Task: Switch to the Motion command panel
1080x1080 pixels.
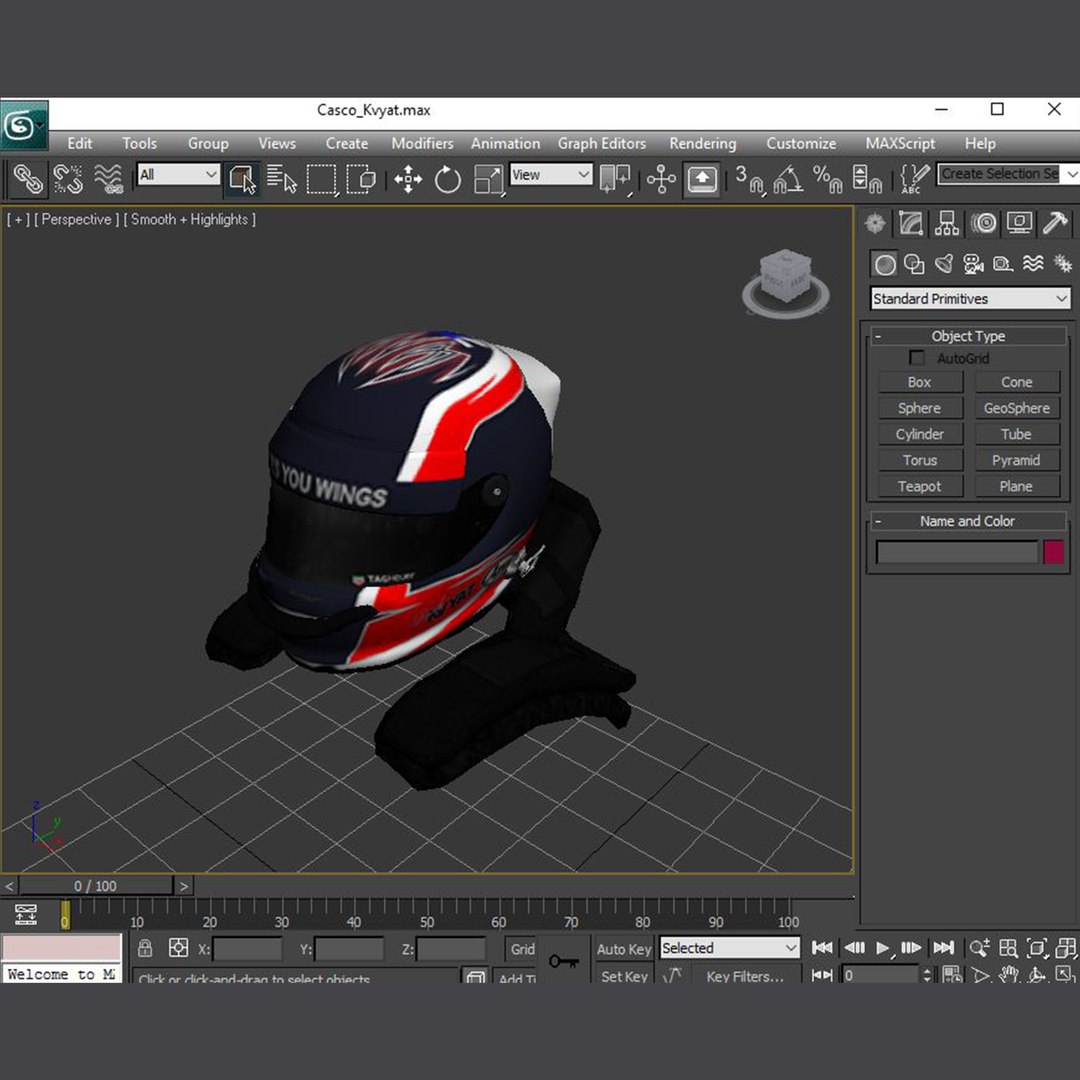Action: tap(983, 223)
